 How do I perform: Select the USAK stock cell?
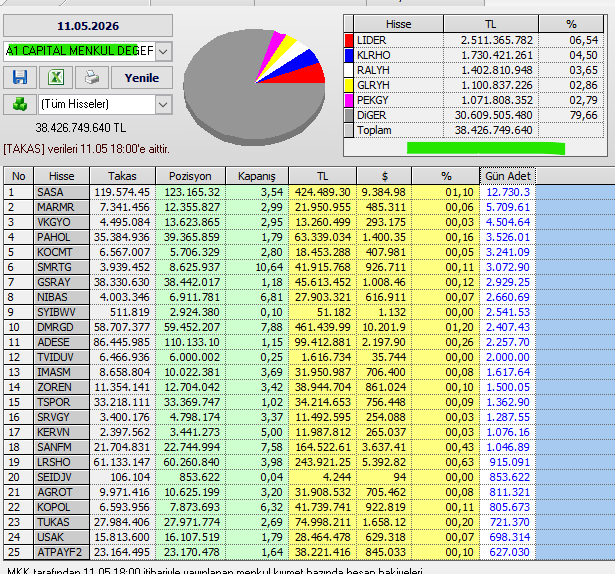62,538
